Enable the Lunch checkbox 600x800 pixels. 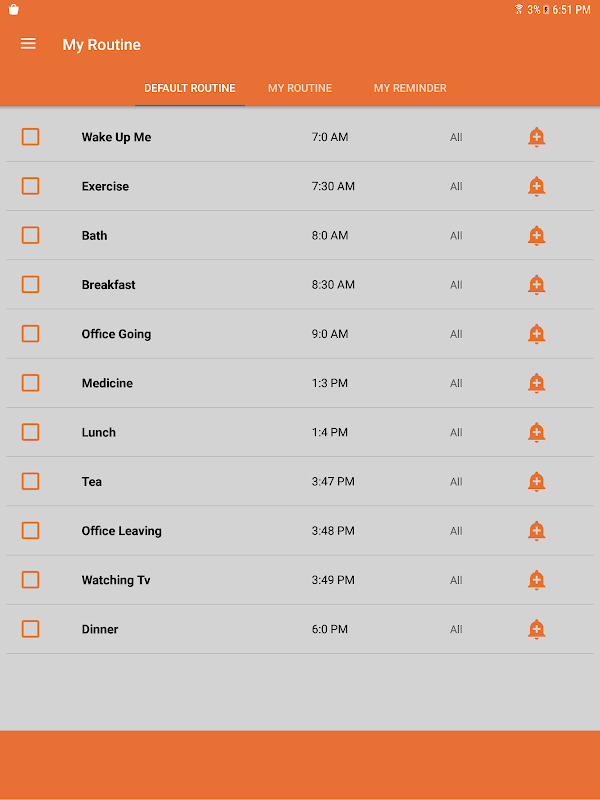click(31, 432)
